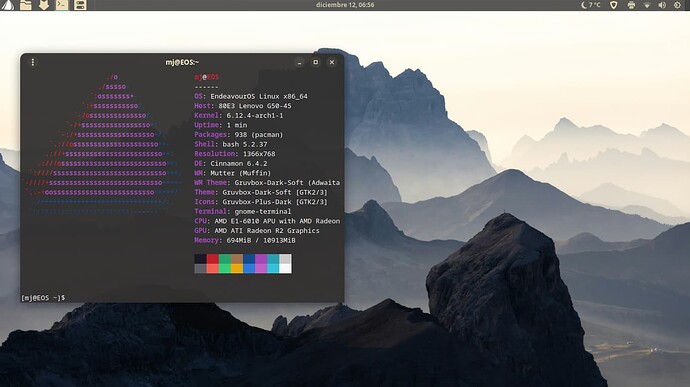
Task: Open the terminal launcher in the panel
Action: pyautogui.click(x=62, y=5)
